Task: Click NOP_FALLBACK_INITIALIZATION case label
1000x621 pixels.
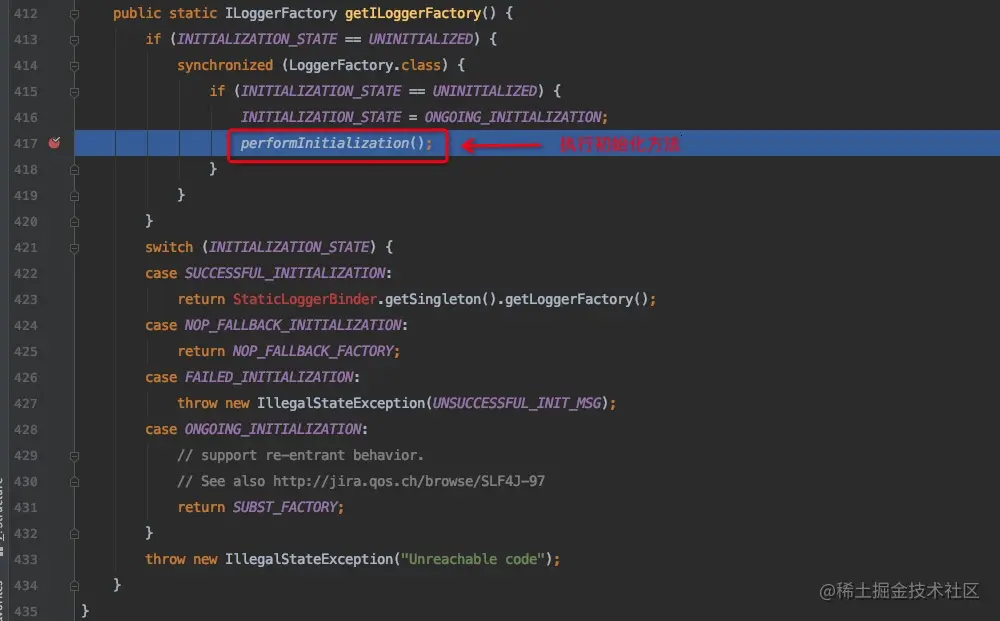Action: [x=293, y=325]
